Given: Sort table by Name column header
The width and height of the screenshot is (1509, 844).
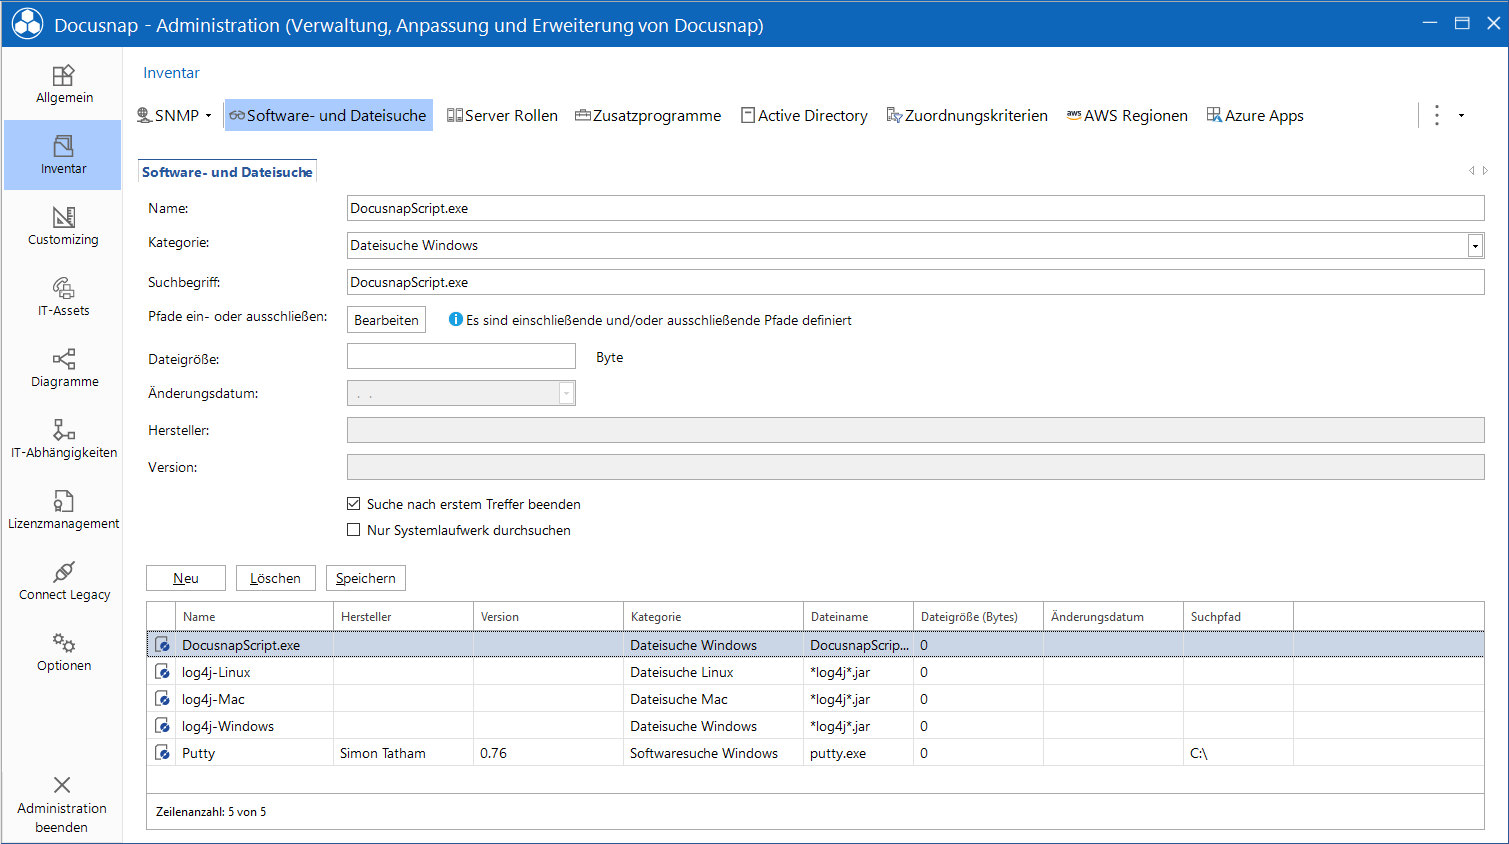Looking at the screenshot, I should tap(254, 616).
